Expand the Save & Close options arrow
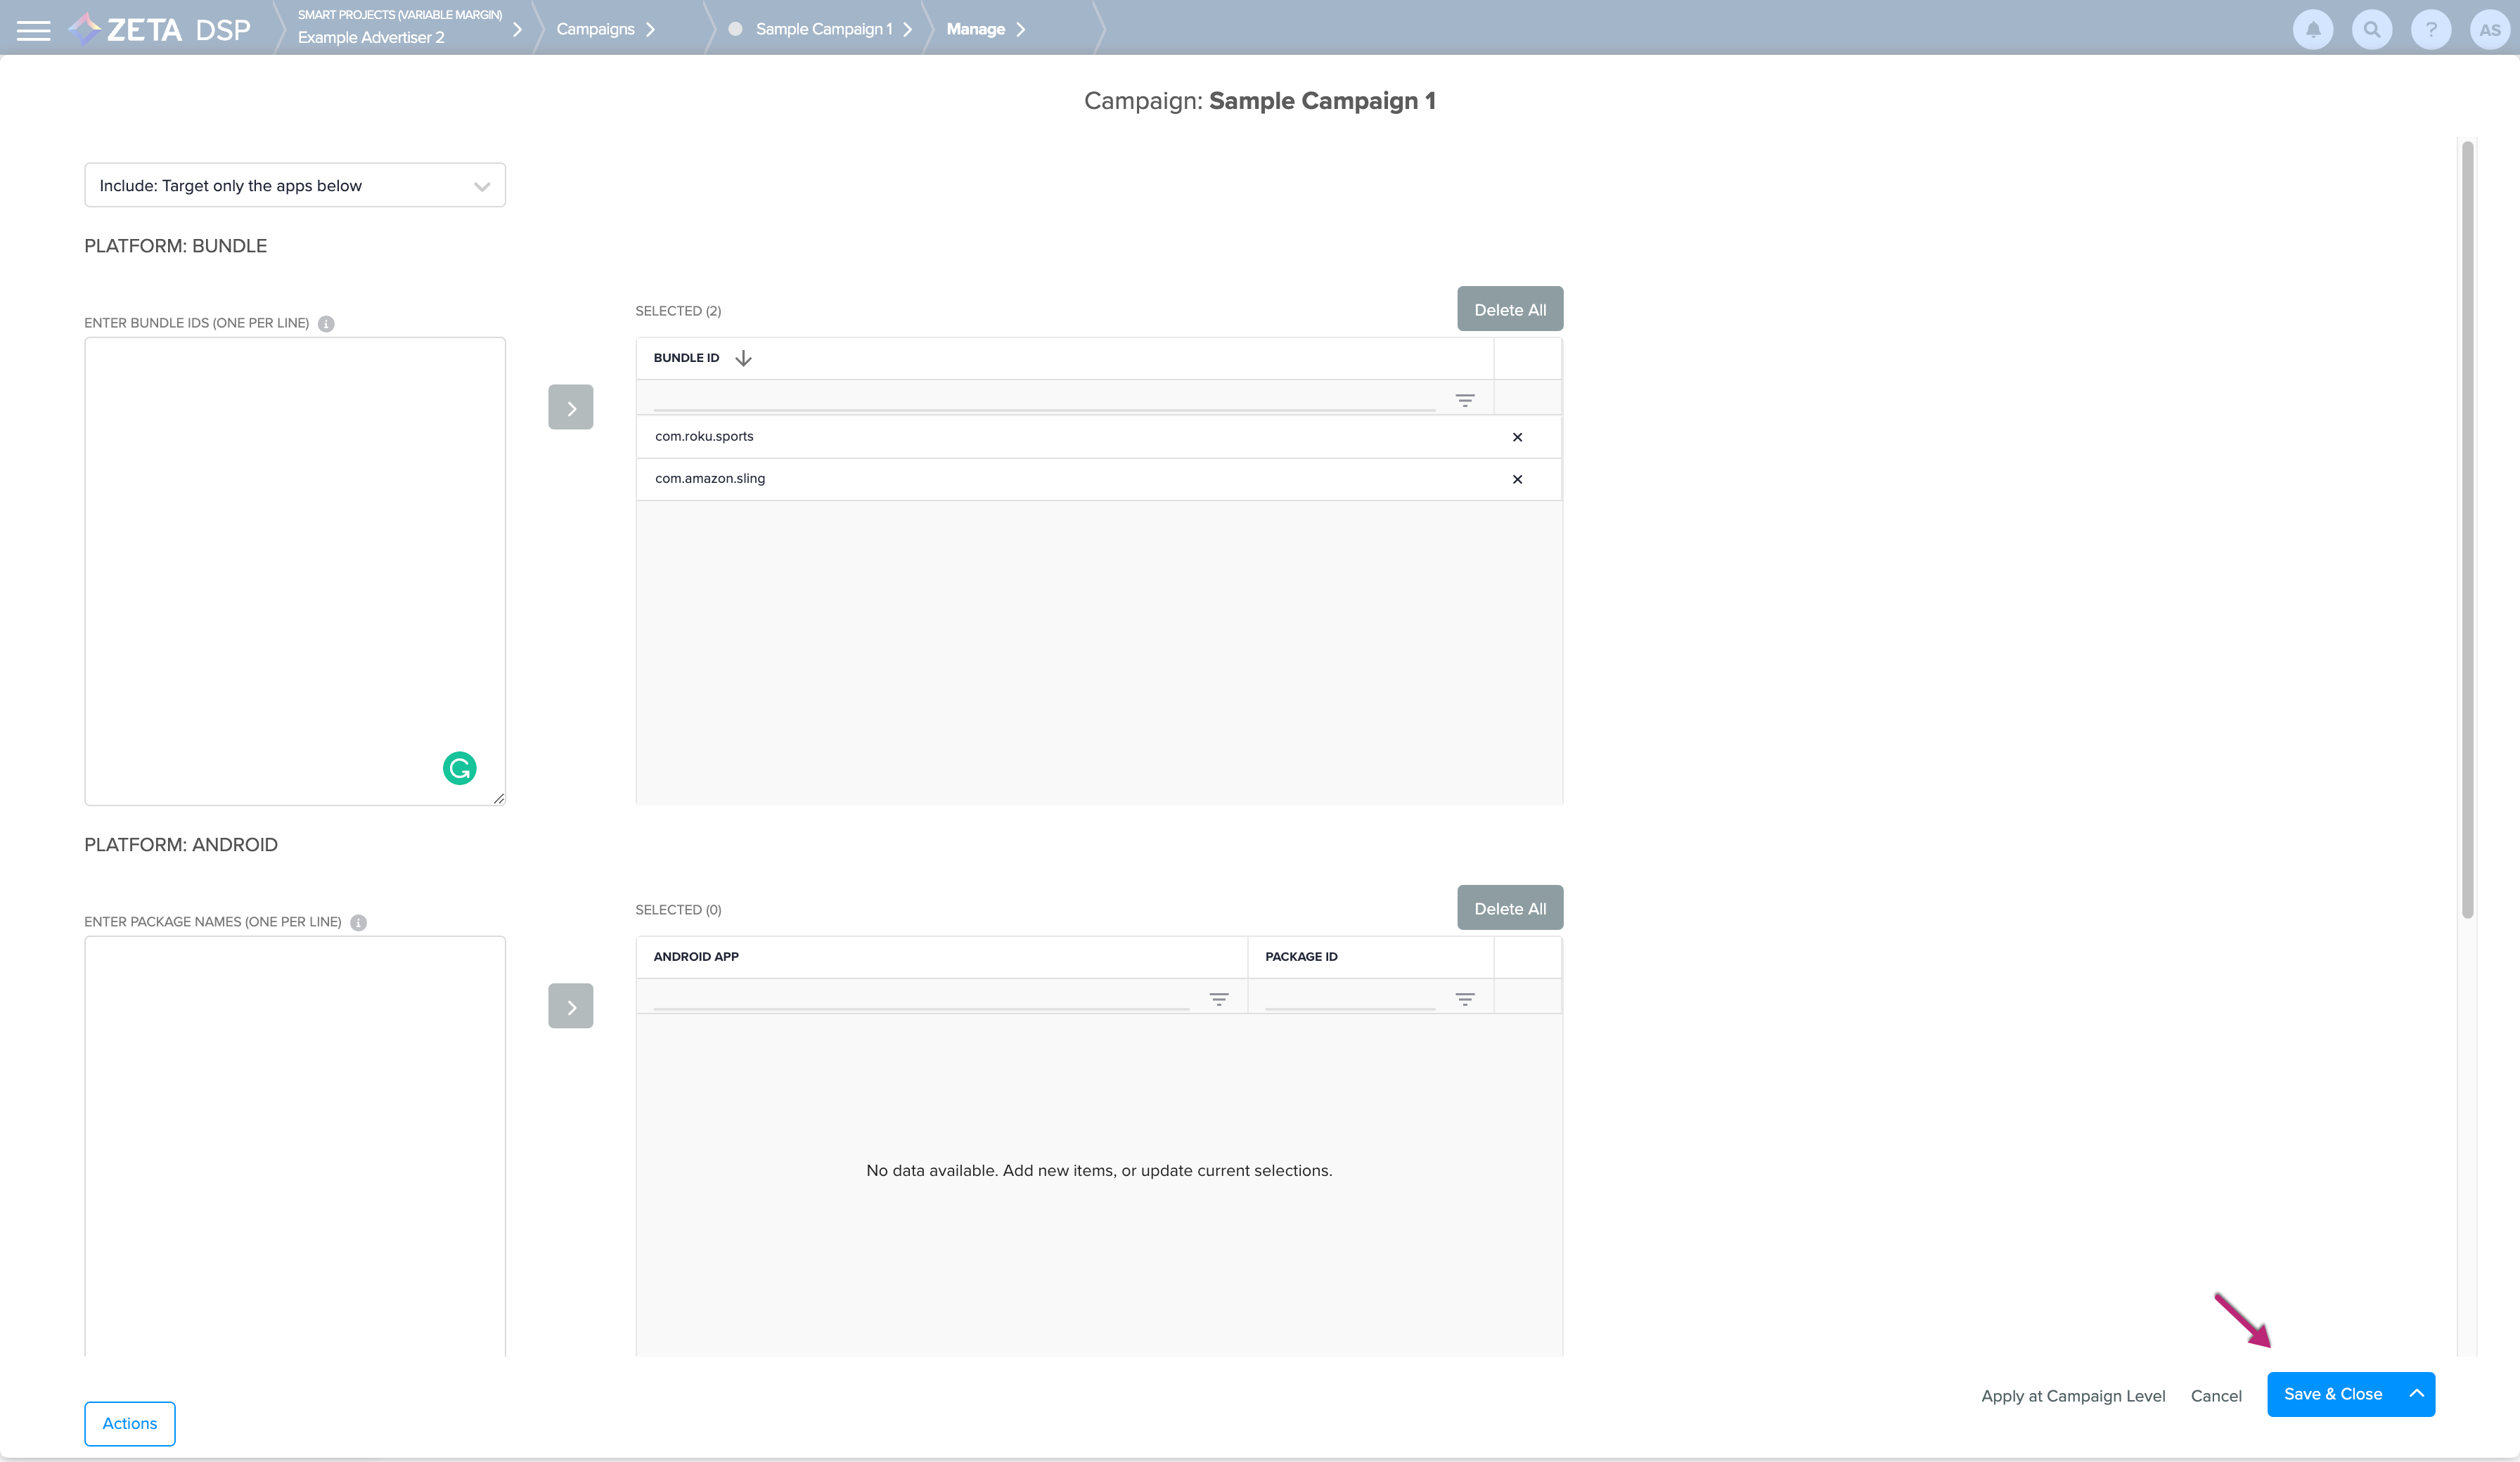 pyautogui.click(x=2416, y=1394)
